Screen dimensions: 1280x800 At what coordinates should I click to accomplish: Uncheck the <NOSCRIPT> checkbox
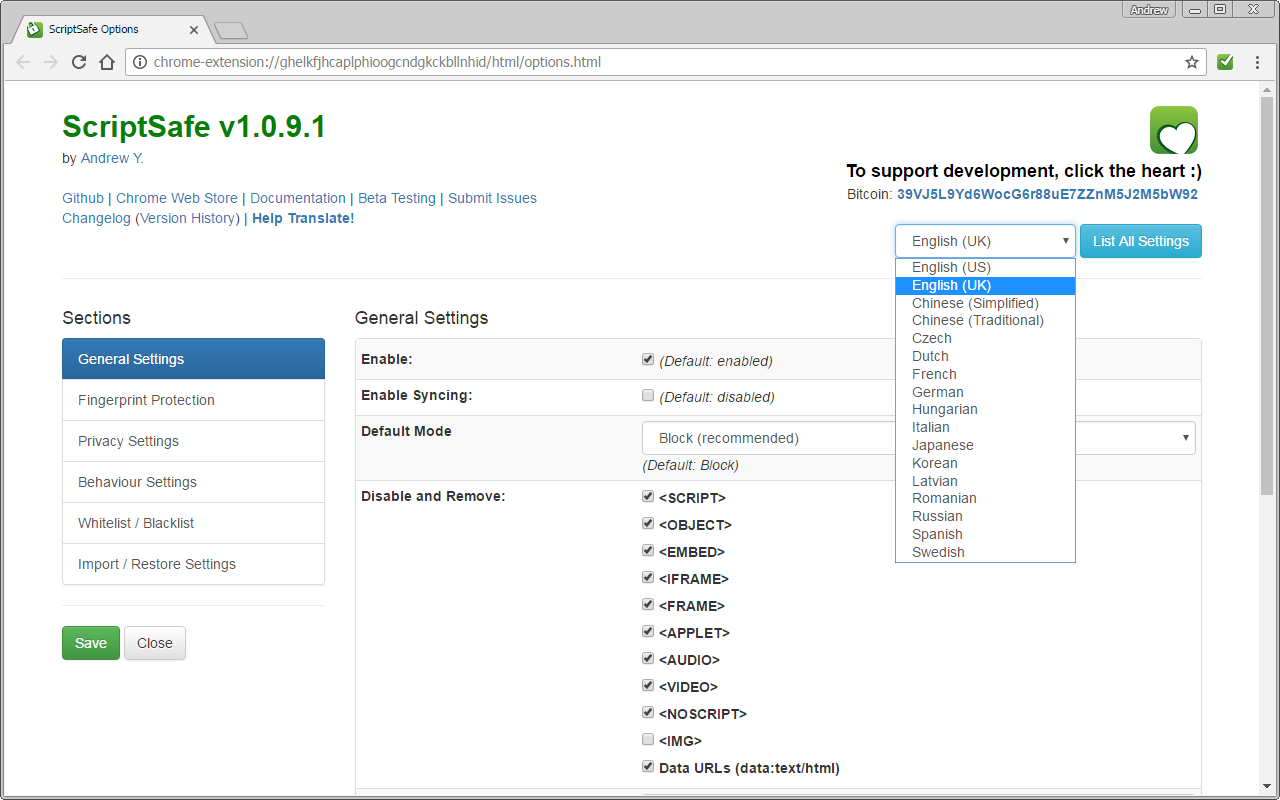[648, 713]
